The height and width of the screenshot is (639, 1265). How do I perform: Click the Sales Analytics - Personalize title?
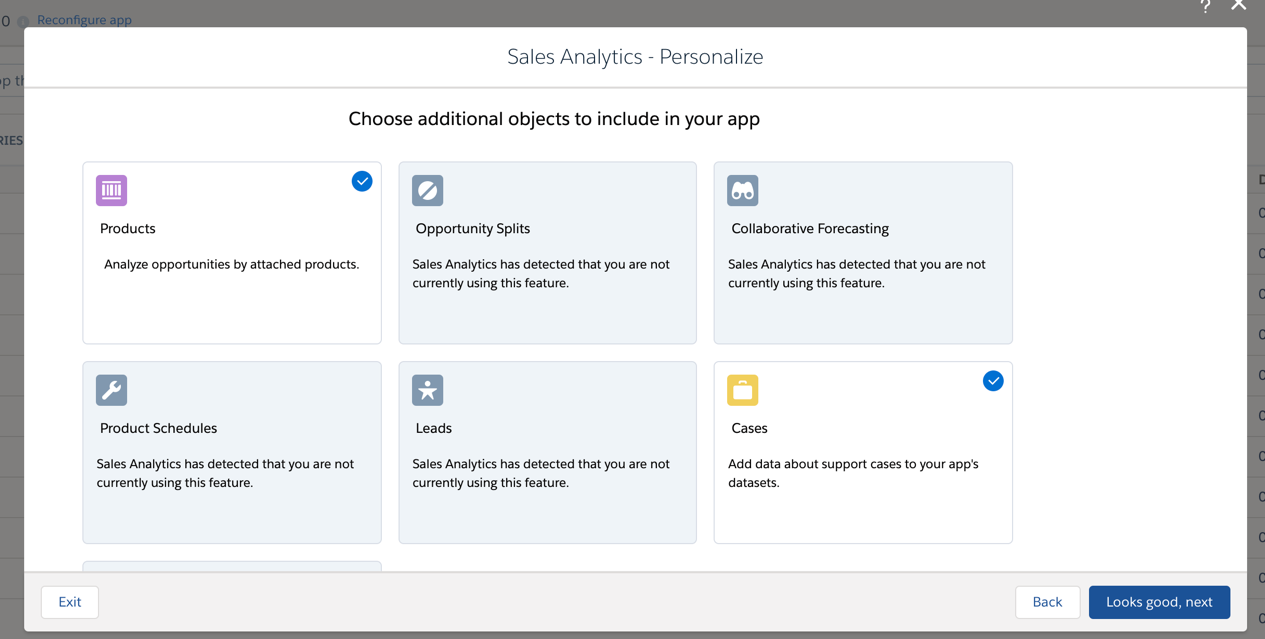(635, 57)
